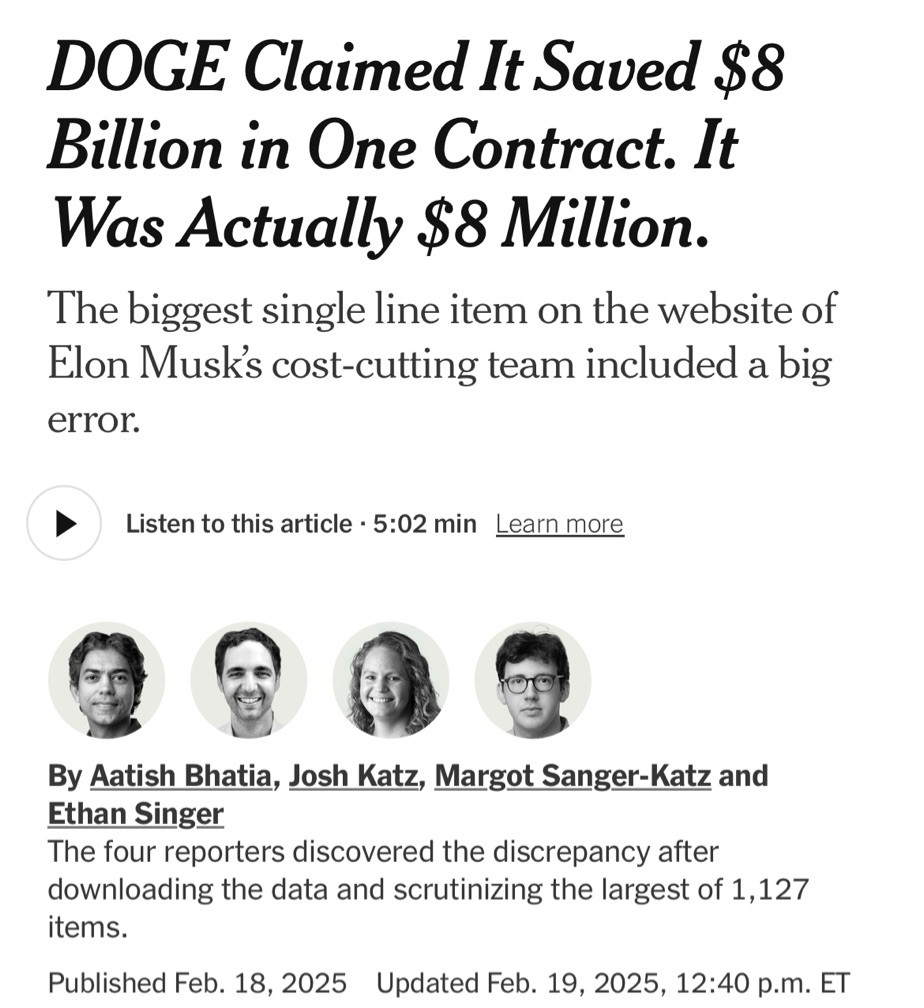Click the 'Listen to this article' label
Screen dimensions: 924x1008
point(239,524)
